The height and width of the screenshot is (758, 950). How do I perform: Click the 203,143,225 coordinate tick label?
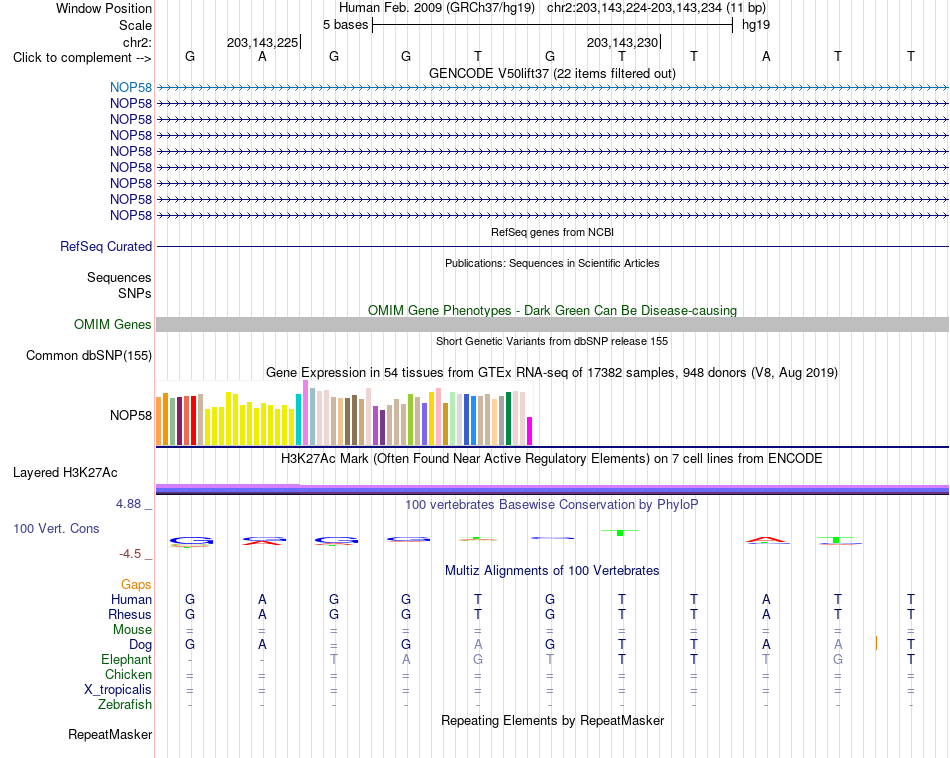point(262,42)
